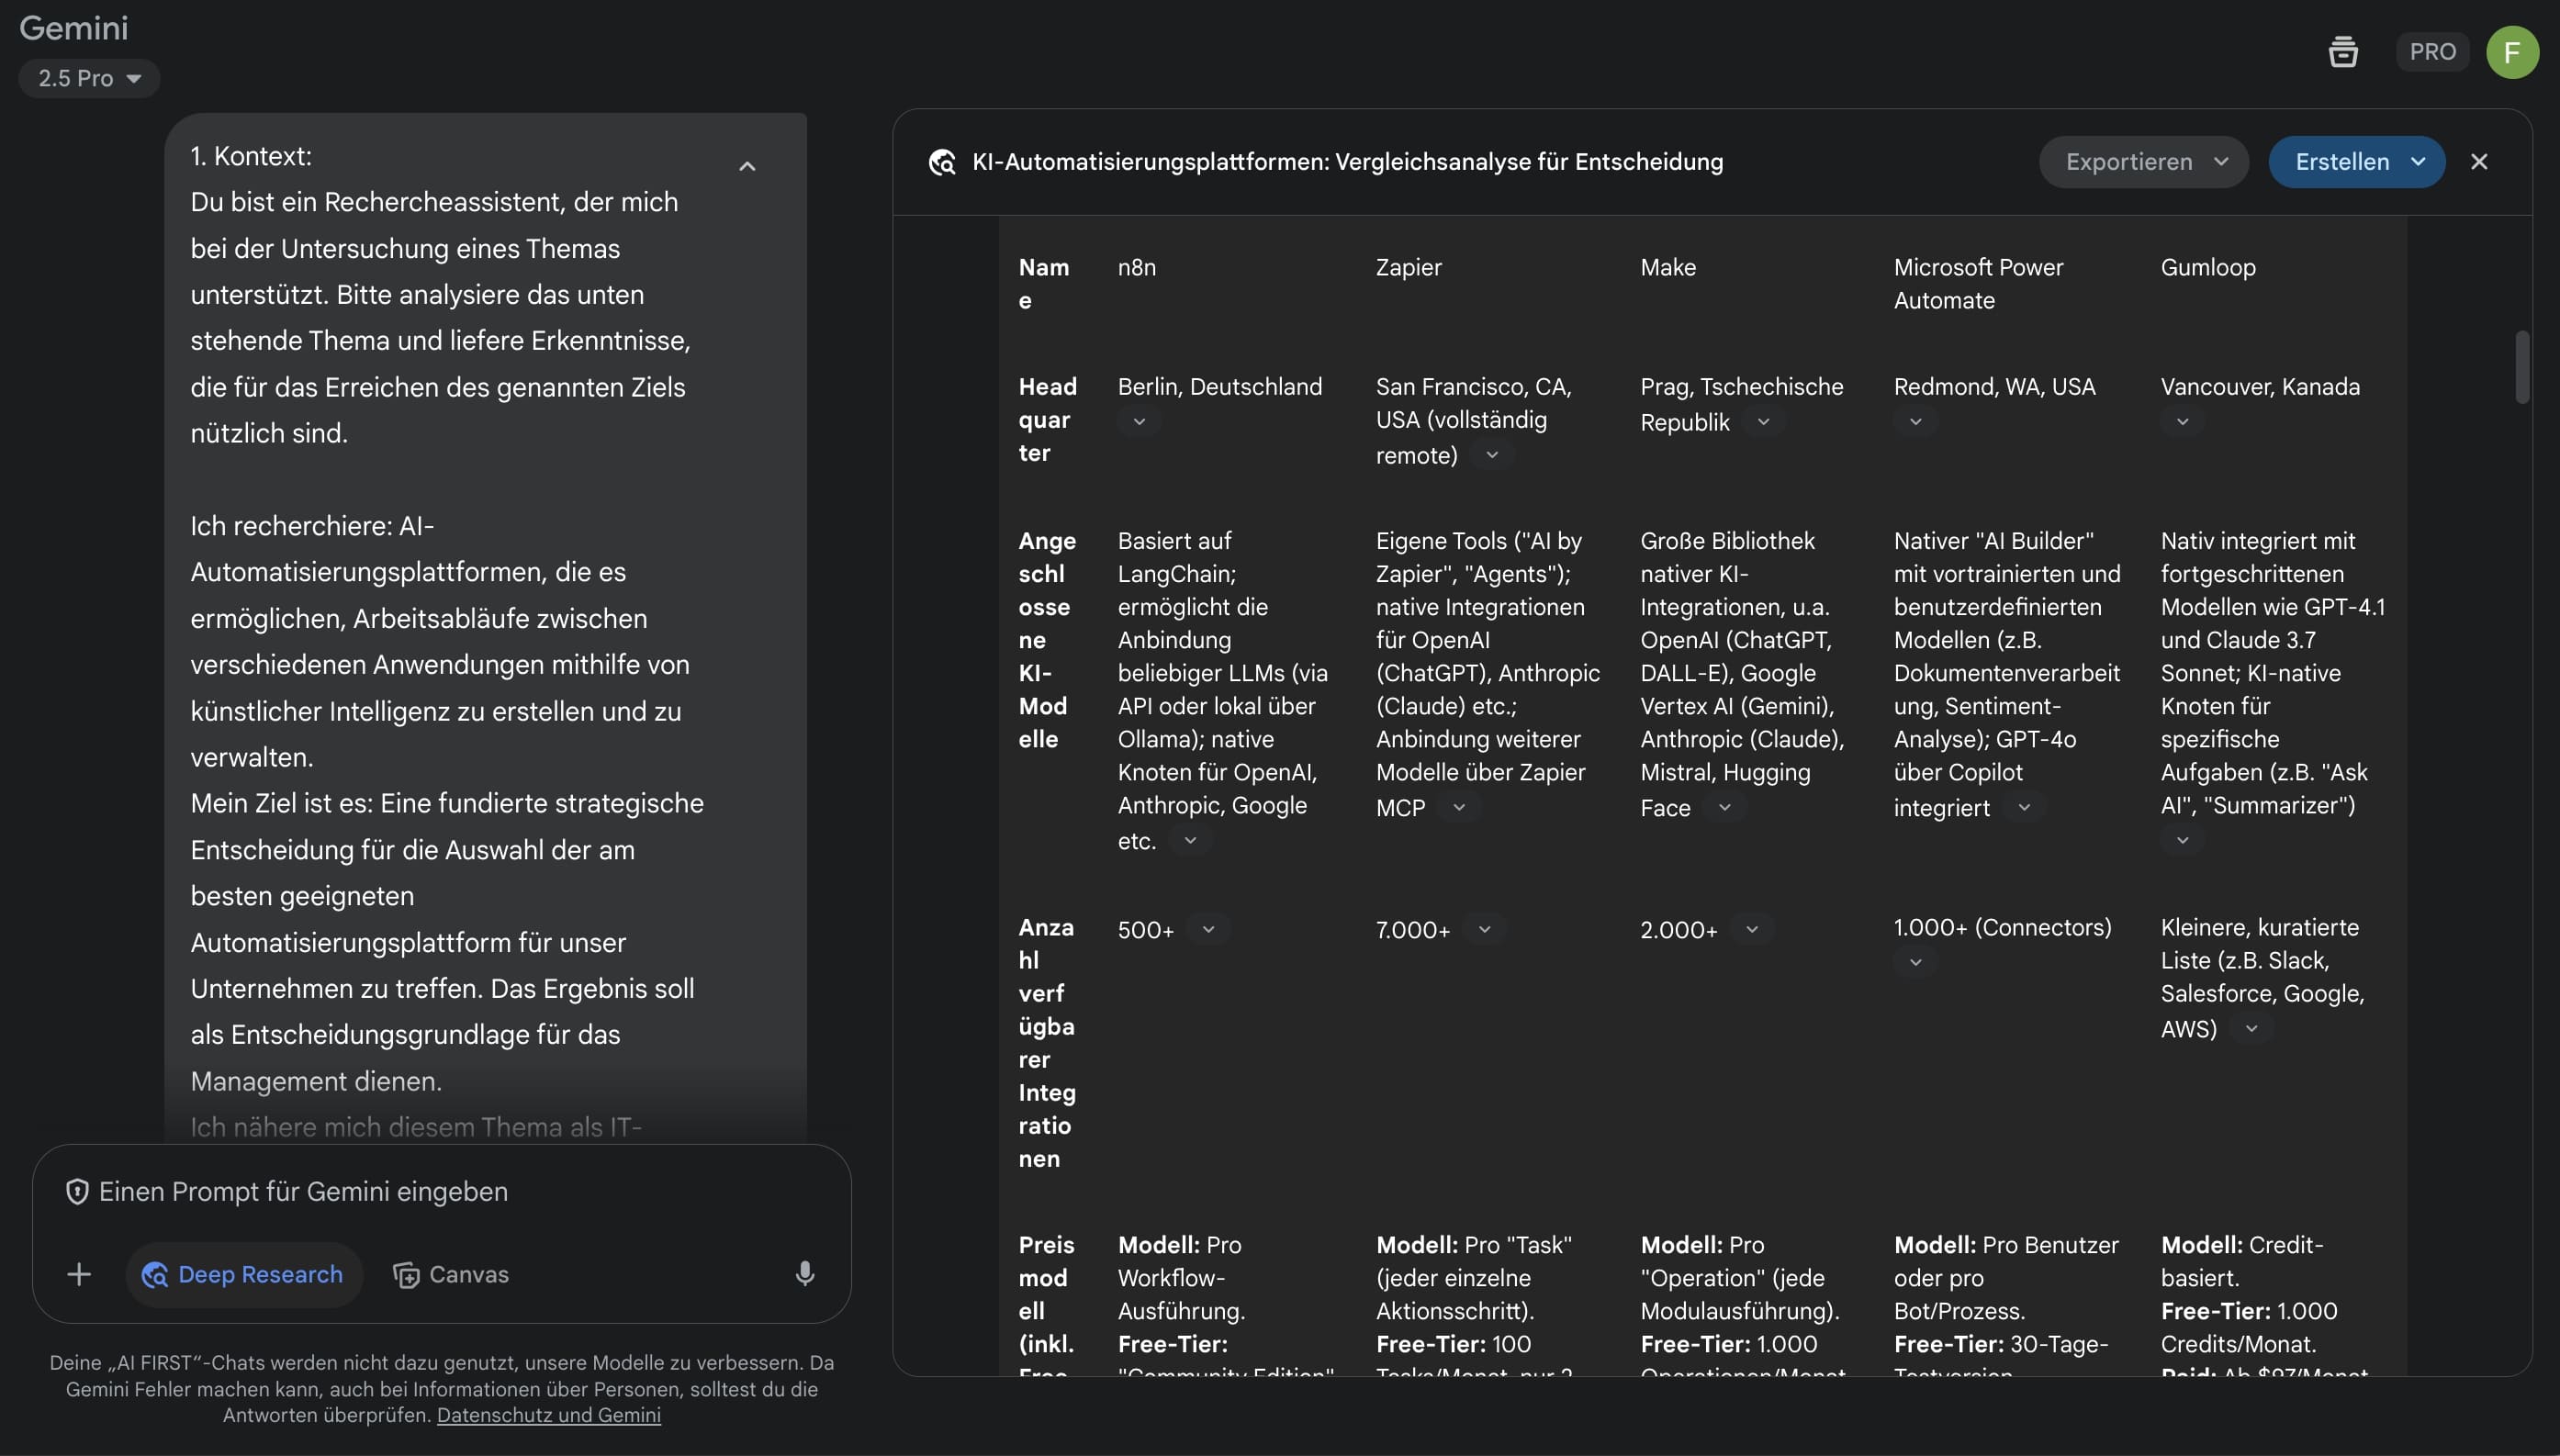Expand source chevron next to 7.000+

[x=1484, y=929]
